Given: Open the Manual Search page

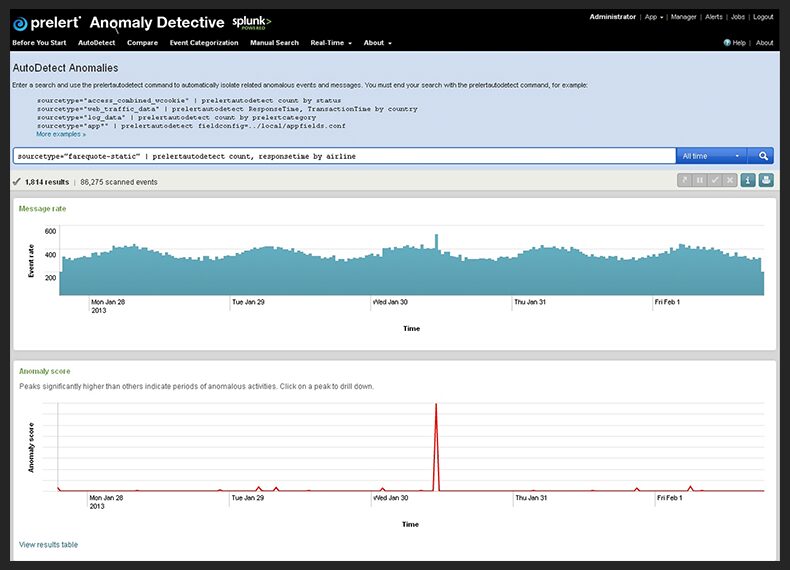Looking at the screenshot, I should click(x=275, y=43).
